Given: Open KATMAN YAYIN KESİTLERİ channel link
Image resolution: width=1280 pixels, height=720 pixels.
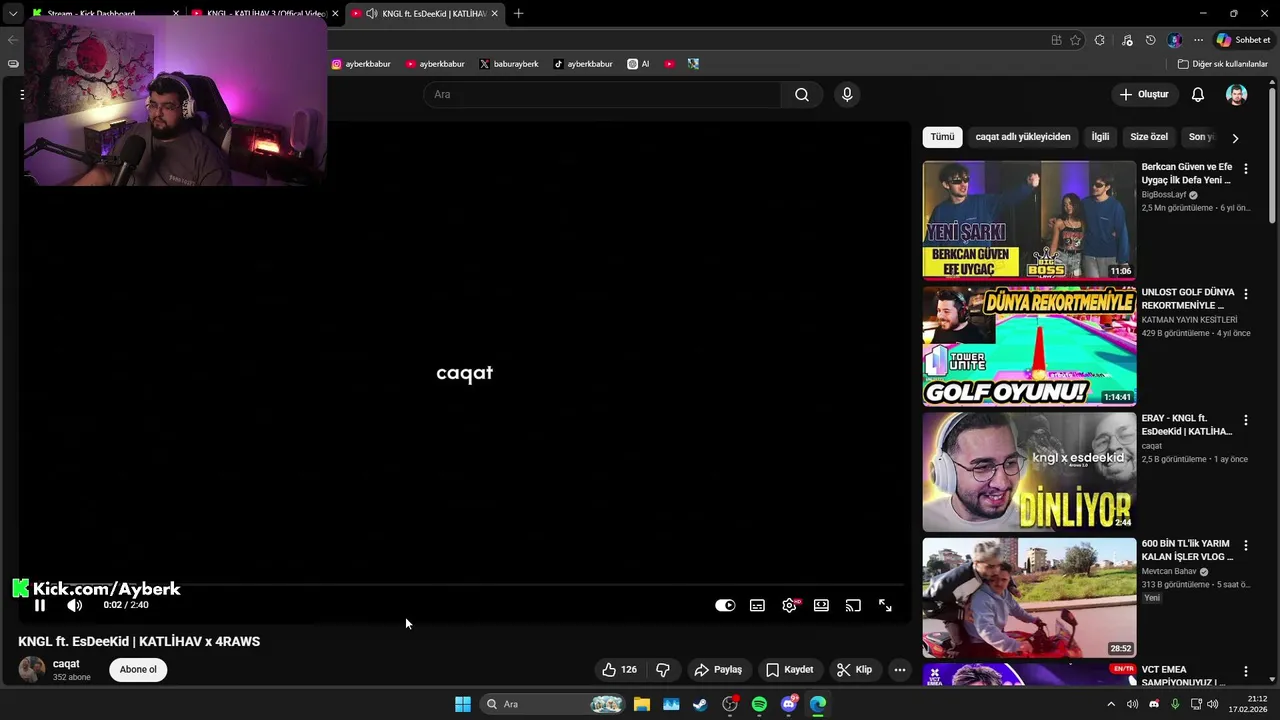Looking at the screenshot, I should point(1189,320).
